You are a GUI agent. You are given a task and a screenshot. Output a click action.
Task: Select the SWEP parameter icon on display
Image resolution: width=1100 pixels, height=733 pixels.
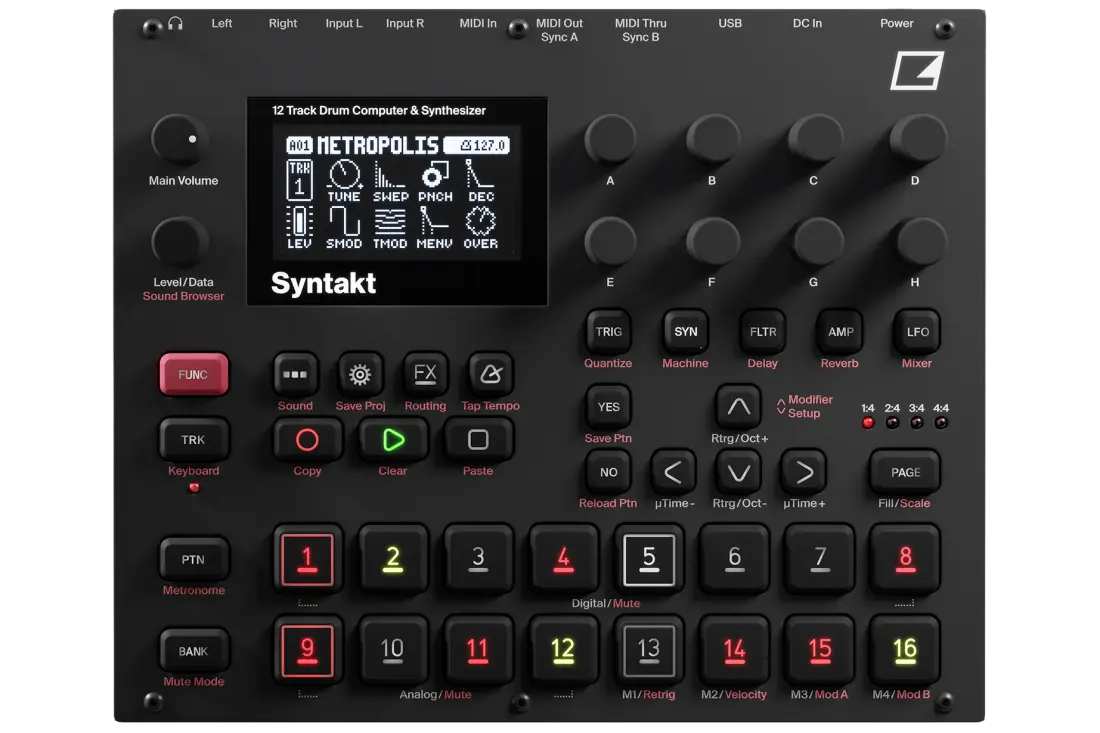[x=390, y=181]
